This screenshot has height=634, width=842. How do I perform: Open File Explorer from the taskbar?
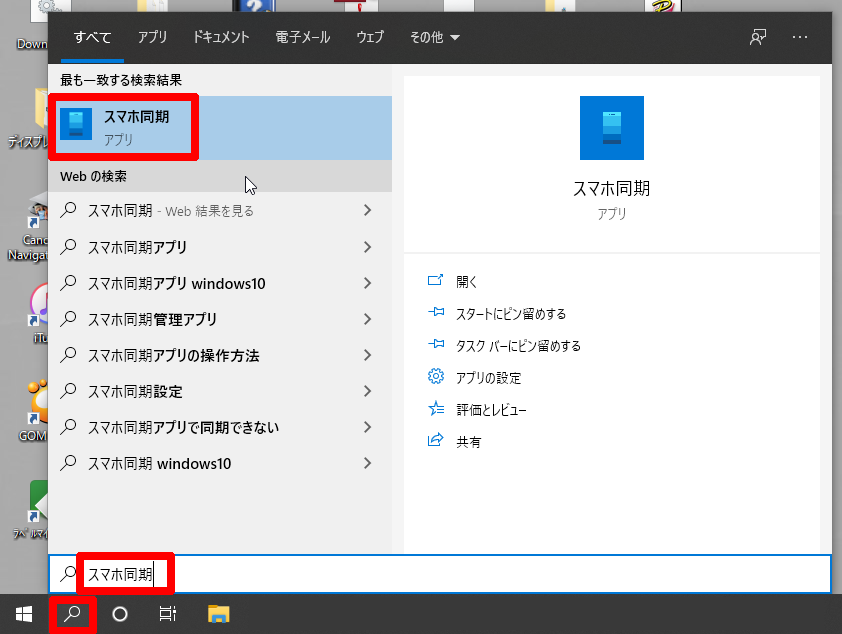[219, 614]
